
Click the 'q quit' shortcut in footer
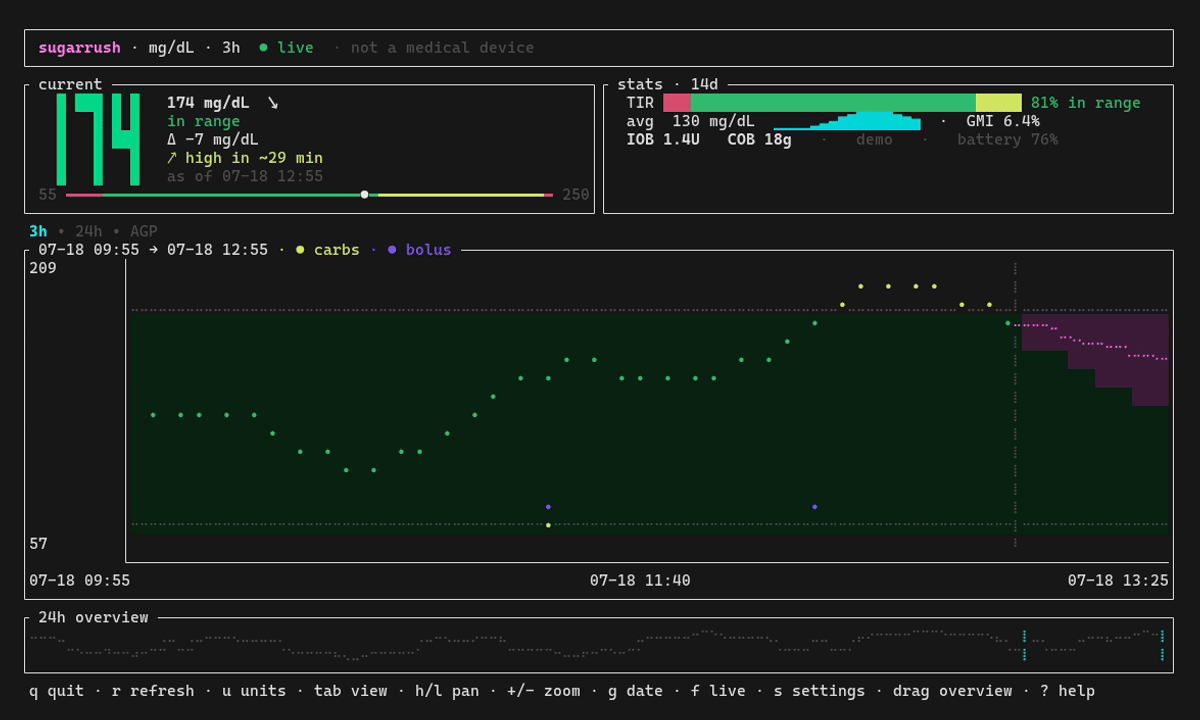(56, 691)
